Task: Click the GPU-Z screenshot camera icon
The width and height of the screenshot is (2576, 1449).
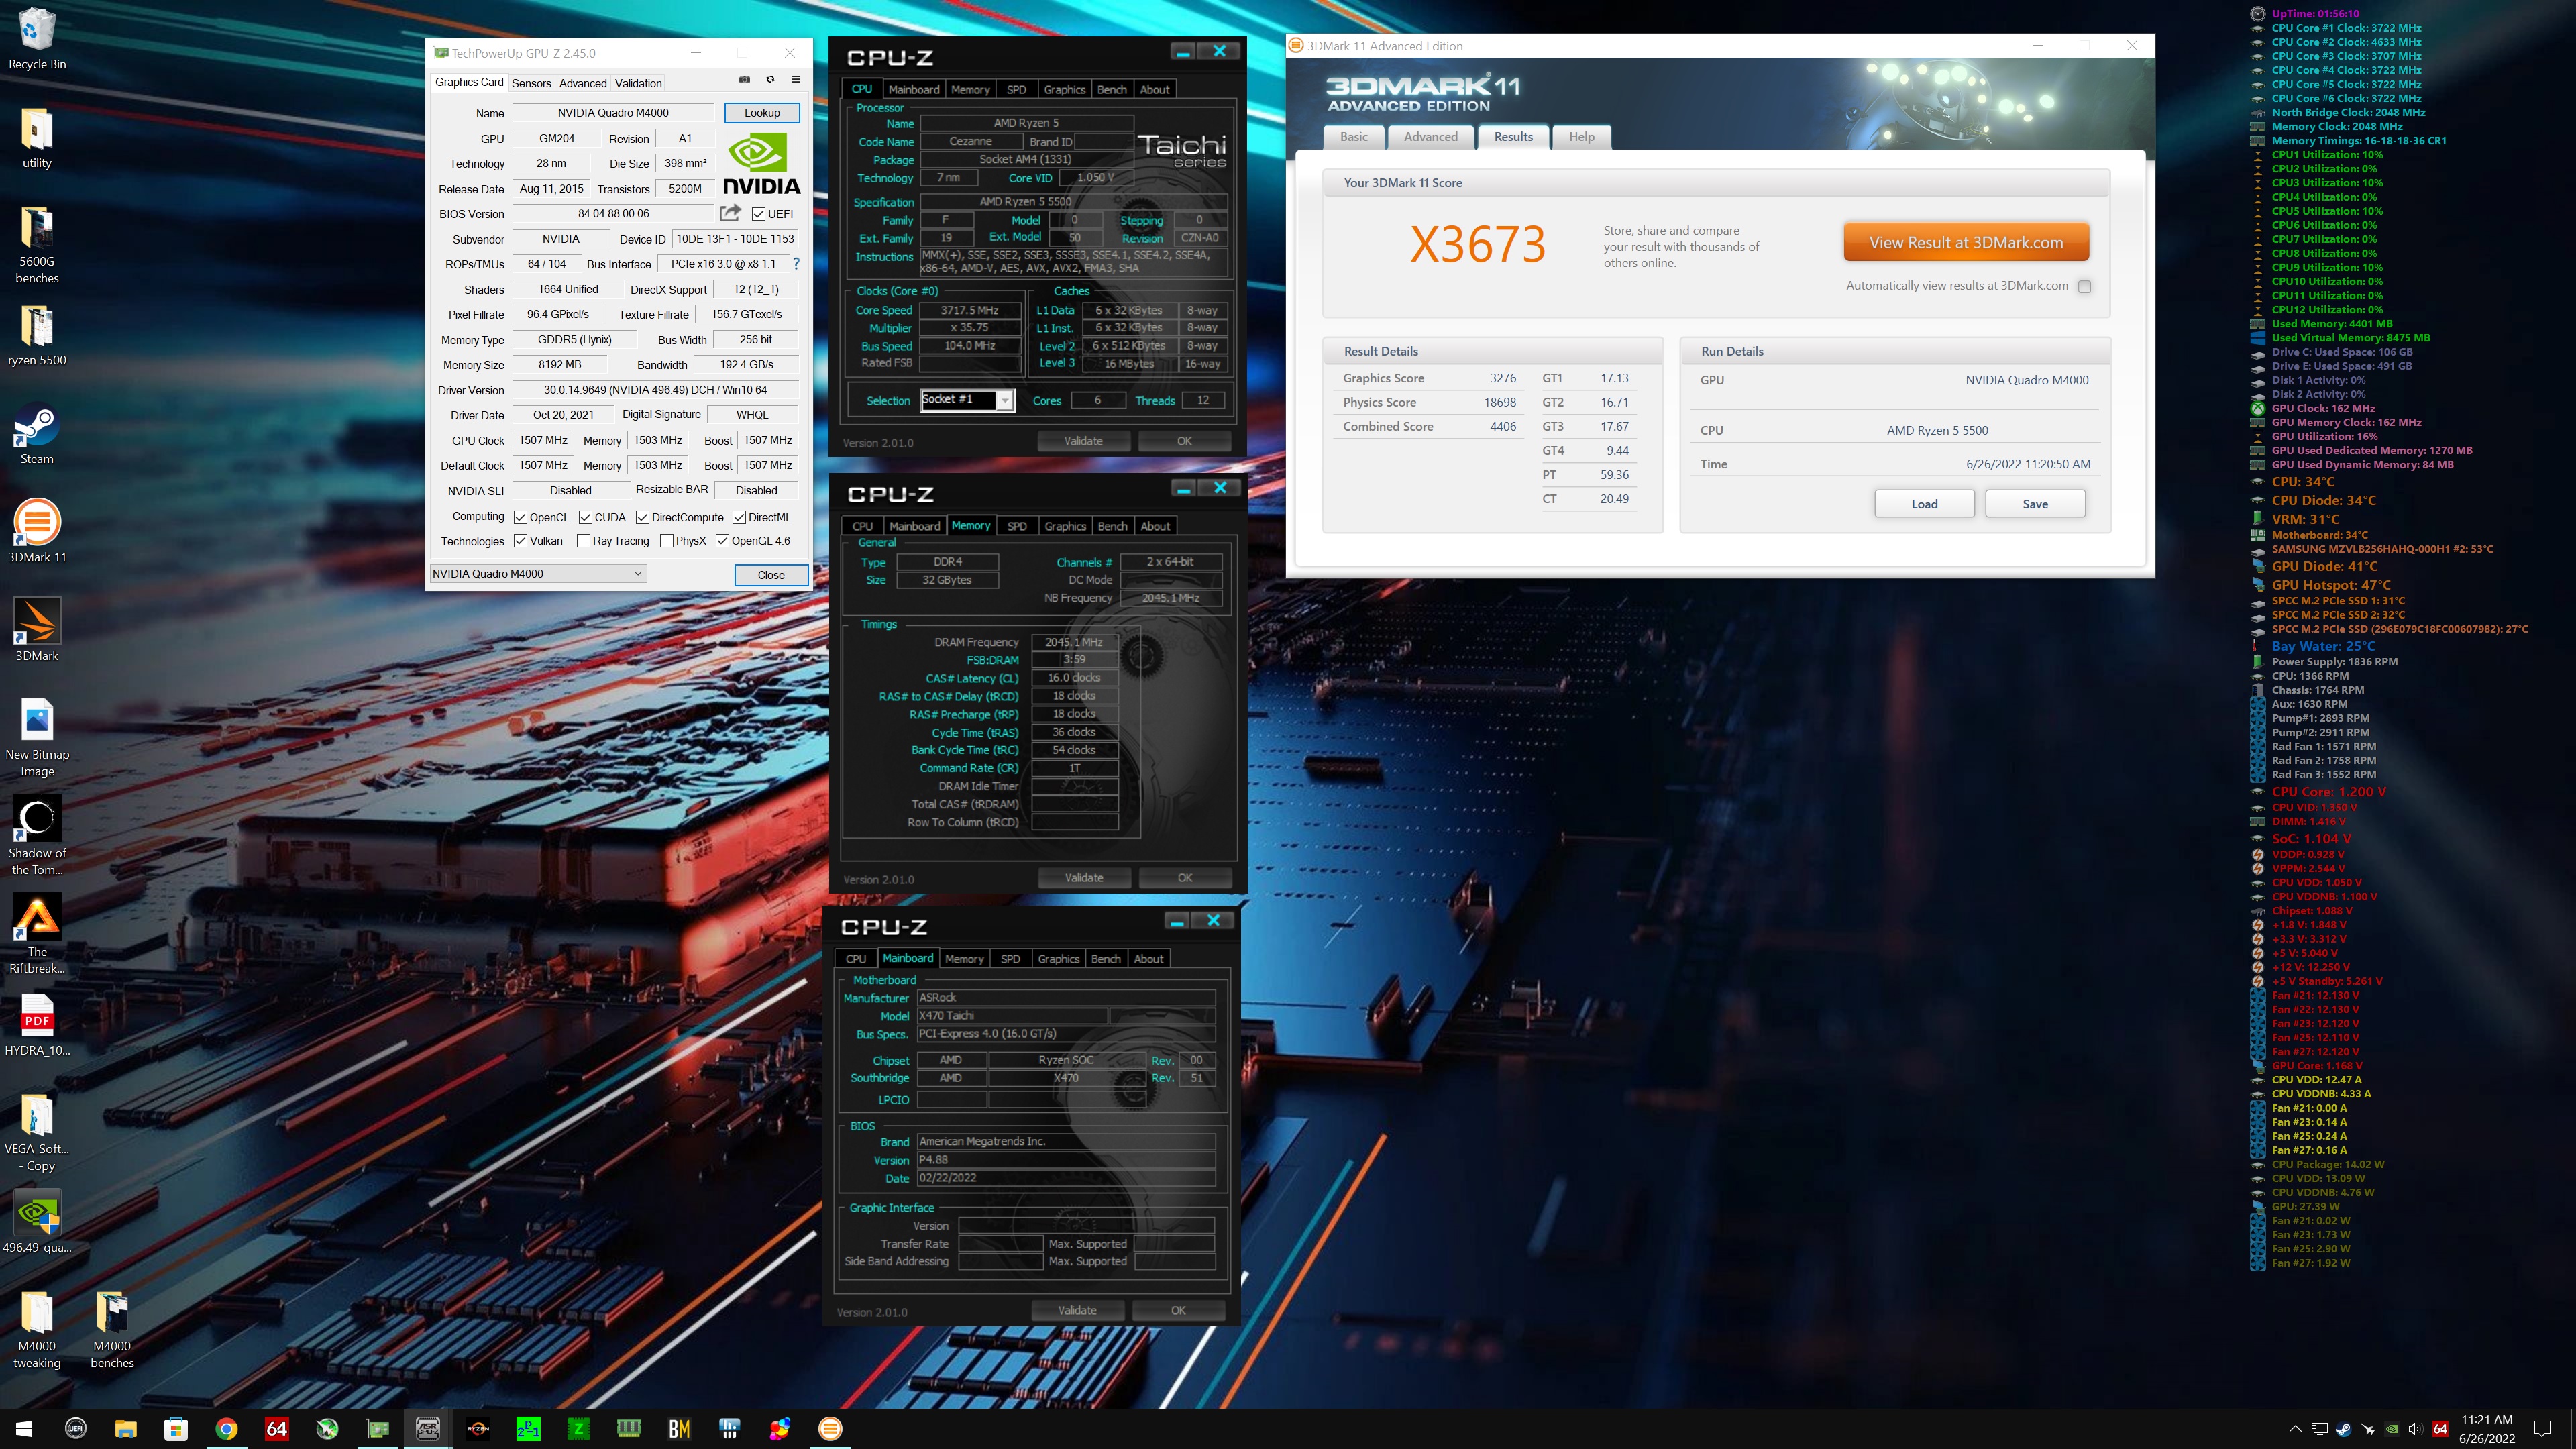Action: point(744,80)
